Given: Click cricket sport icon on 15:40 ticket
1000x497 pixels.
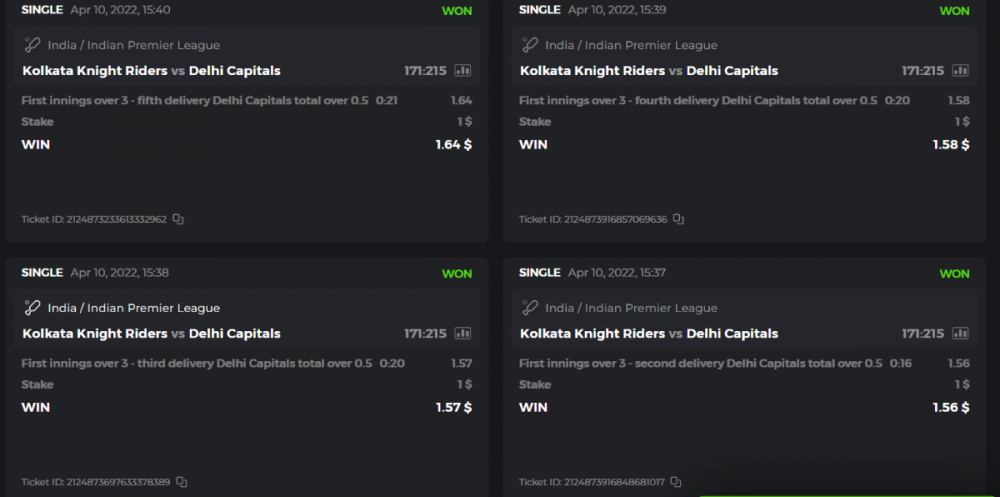Looking at the screenshot, I should [32, 45].
